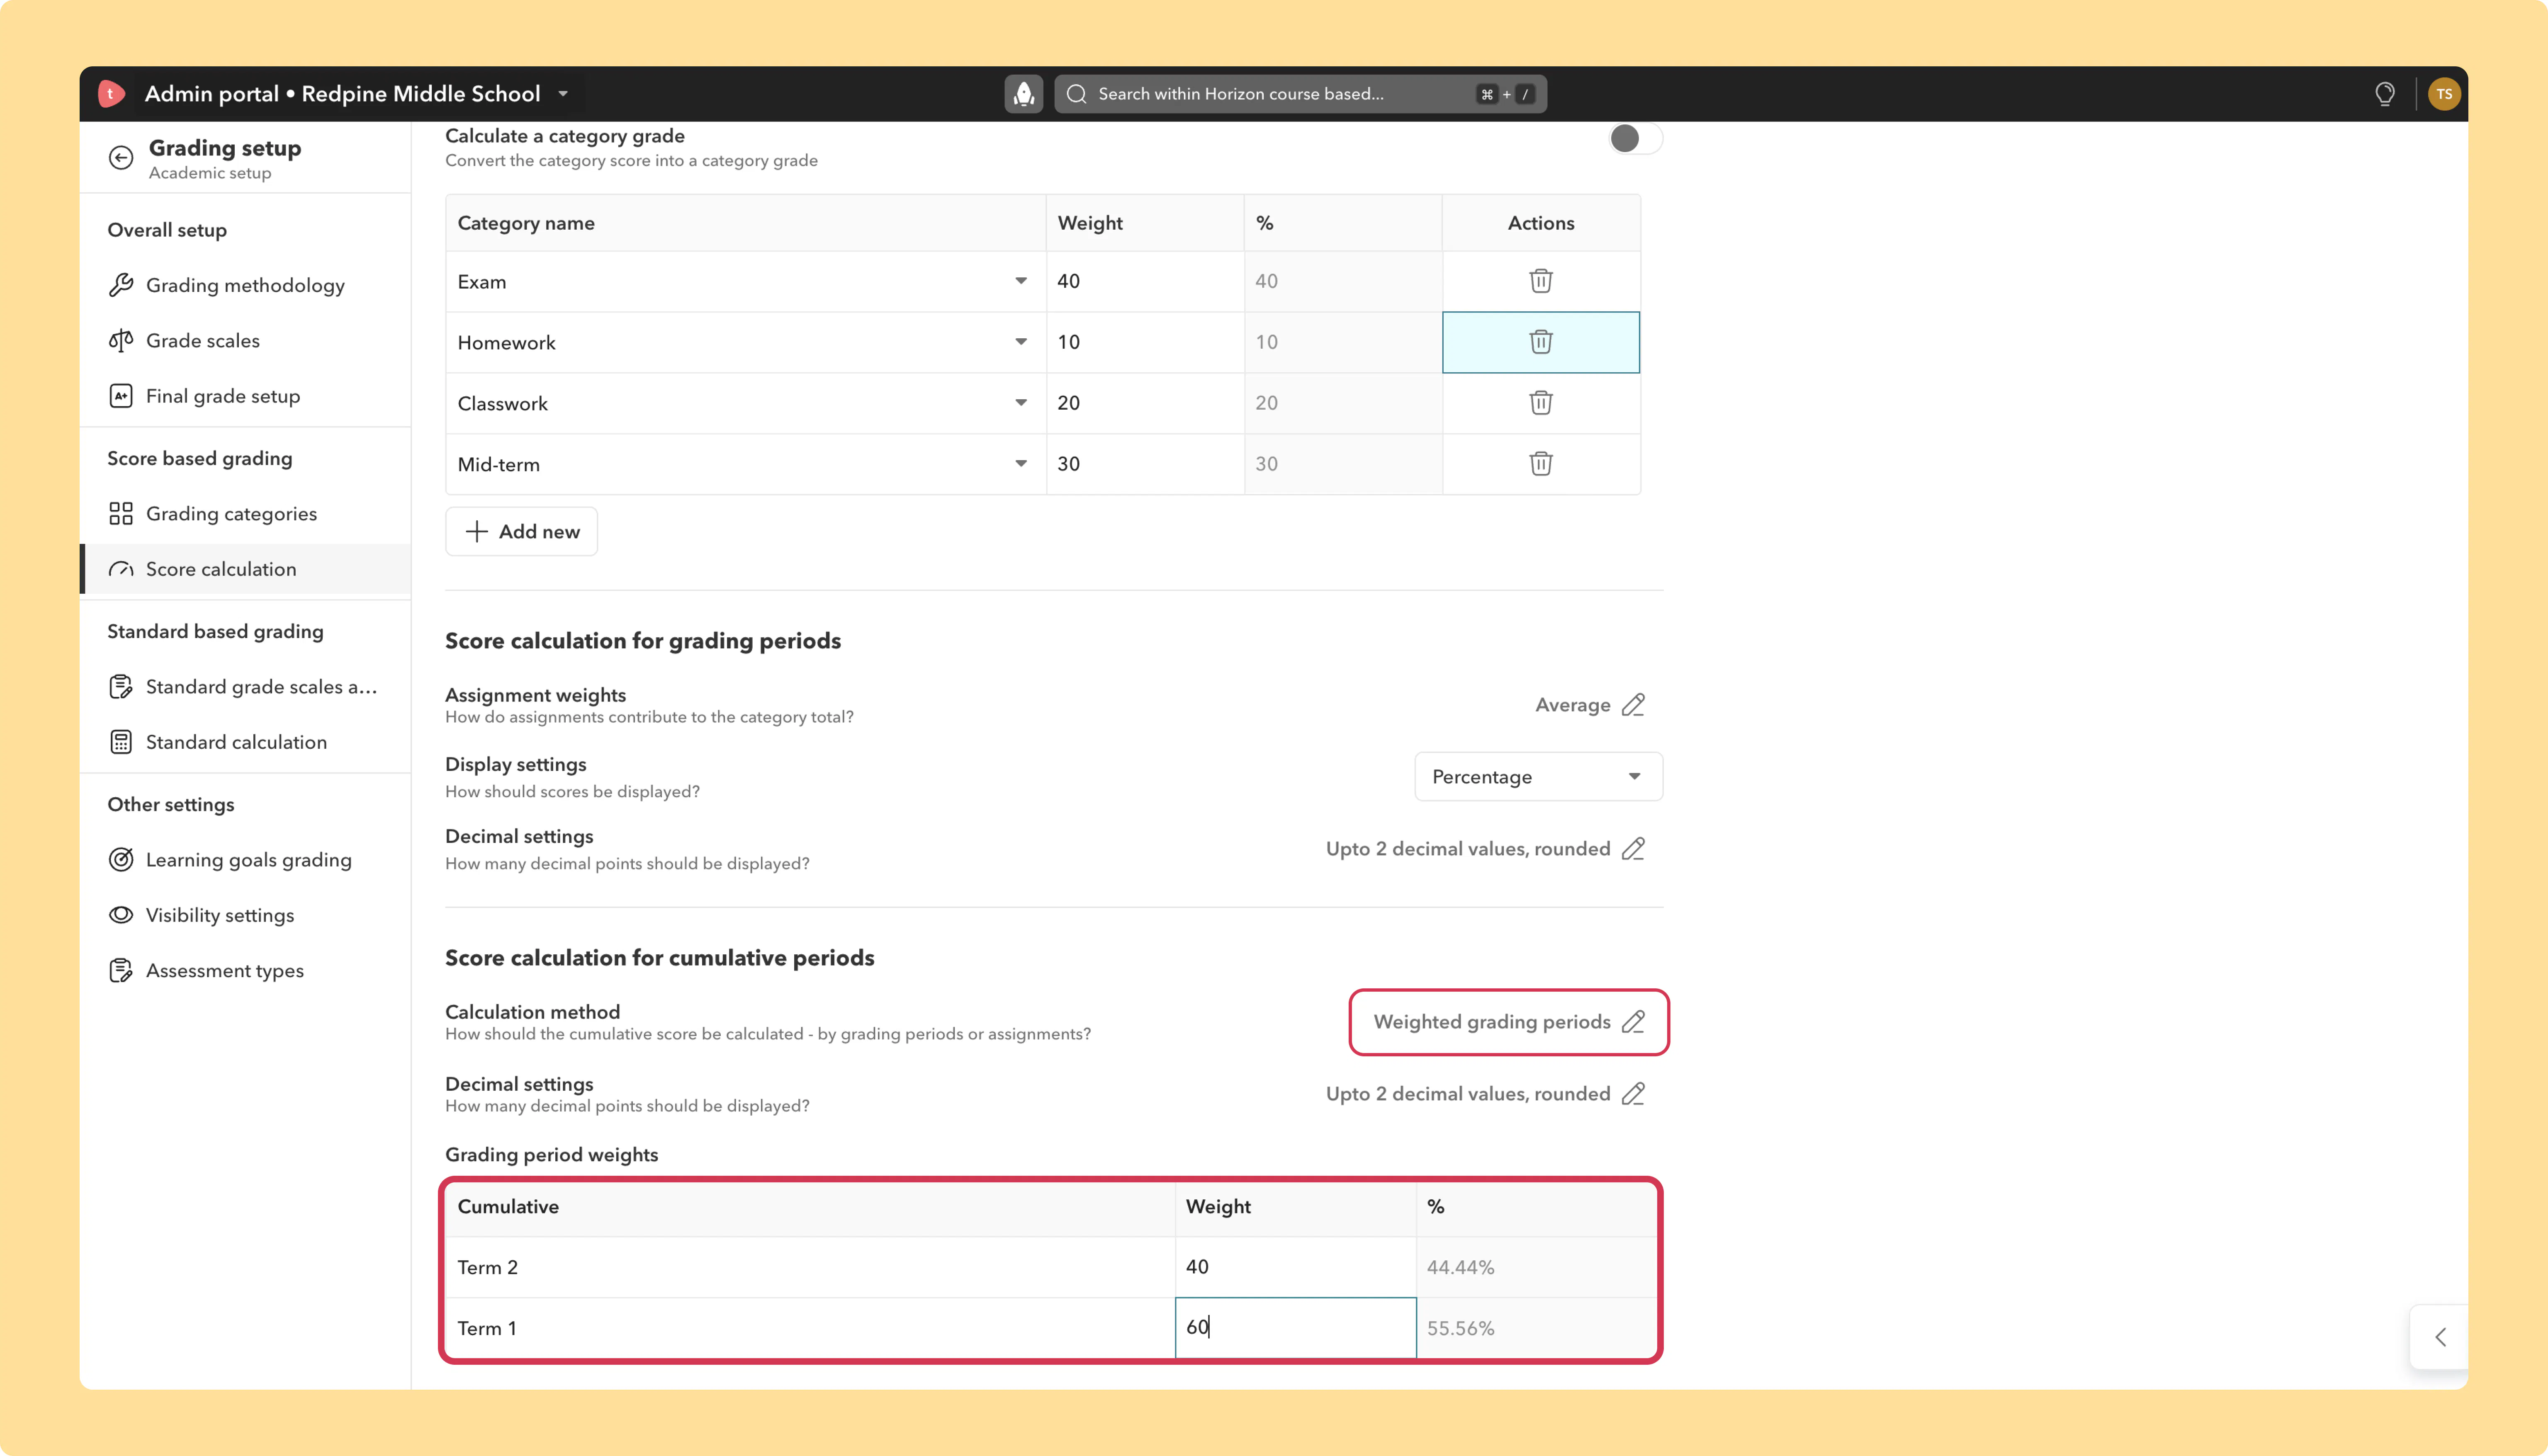Screen dimensions: 2548x1456
Task: Click the Term 1 row label
Action: tap(487, 1329)
